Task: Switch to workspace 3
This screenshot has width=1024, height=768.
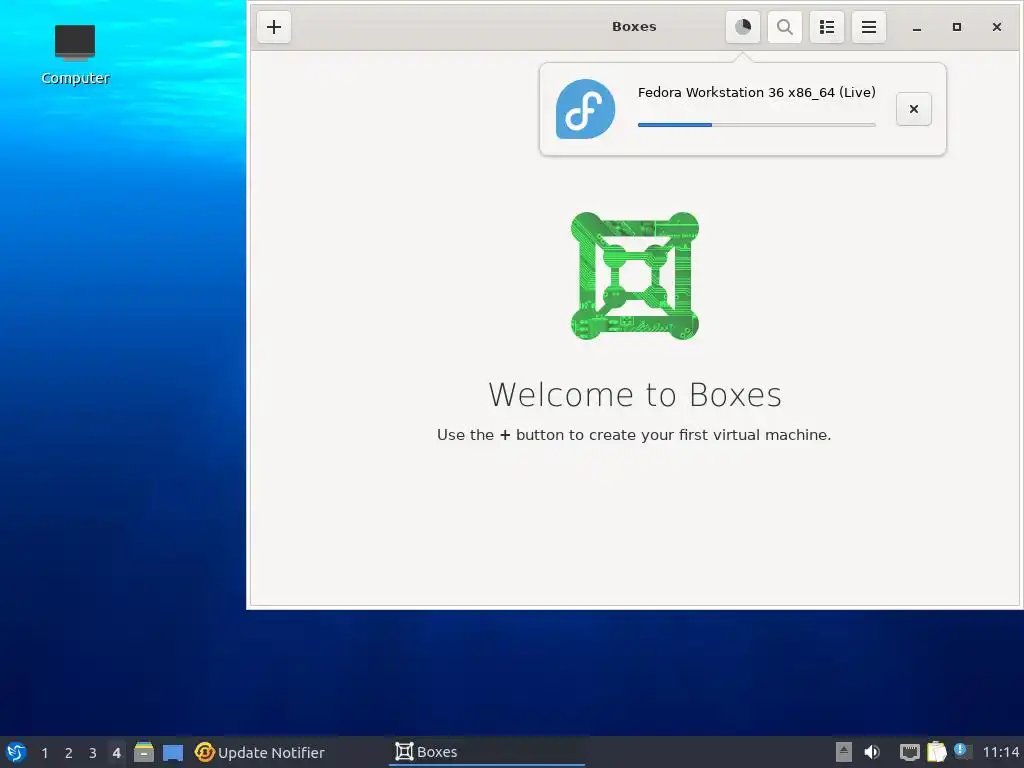Action: click(x=93, y=753)
